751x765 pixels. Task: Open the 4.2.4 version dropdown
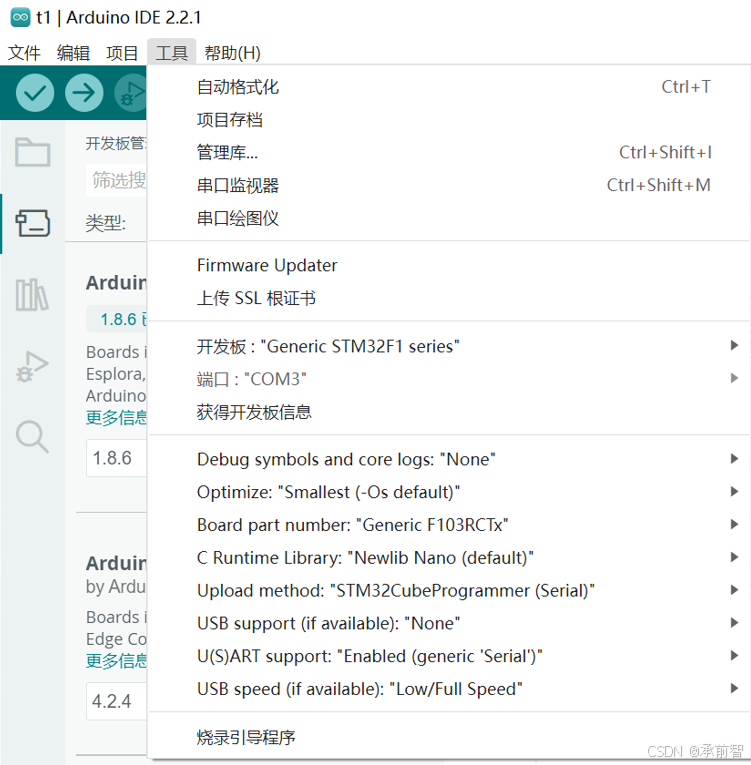click(x=116, y=702)
